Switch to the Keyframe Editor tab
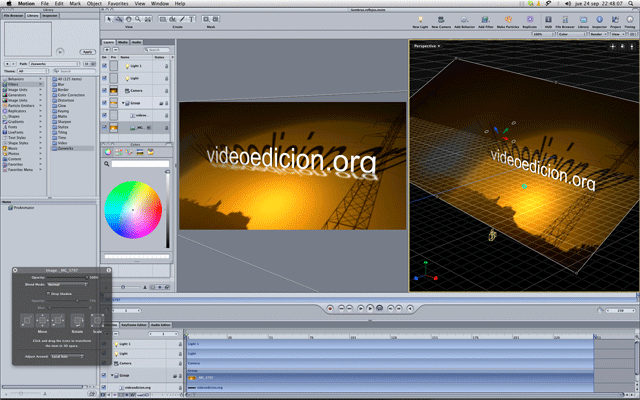This screenshot has width=640, height=400. coord(133,325)
